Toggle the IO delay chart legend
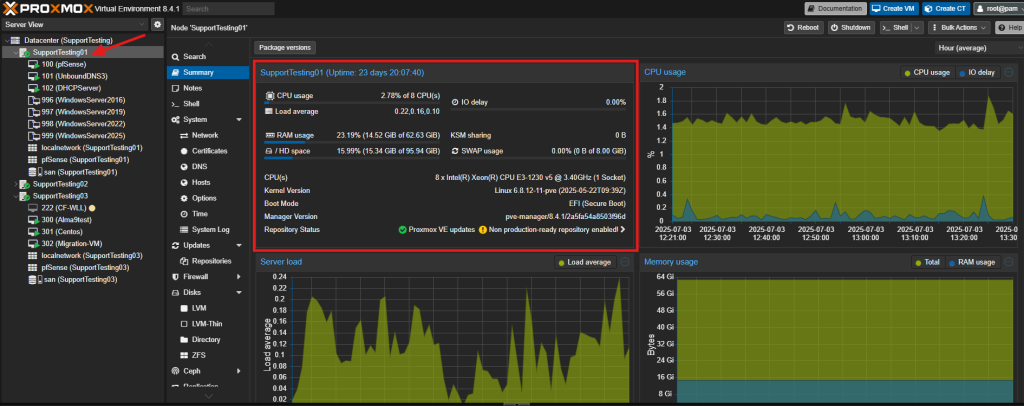This screenshot has width=1024, height=406. 978,72
